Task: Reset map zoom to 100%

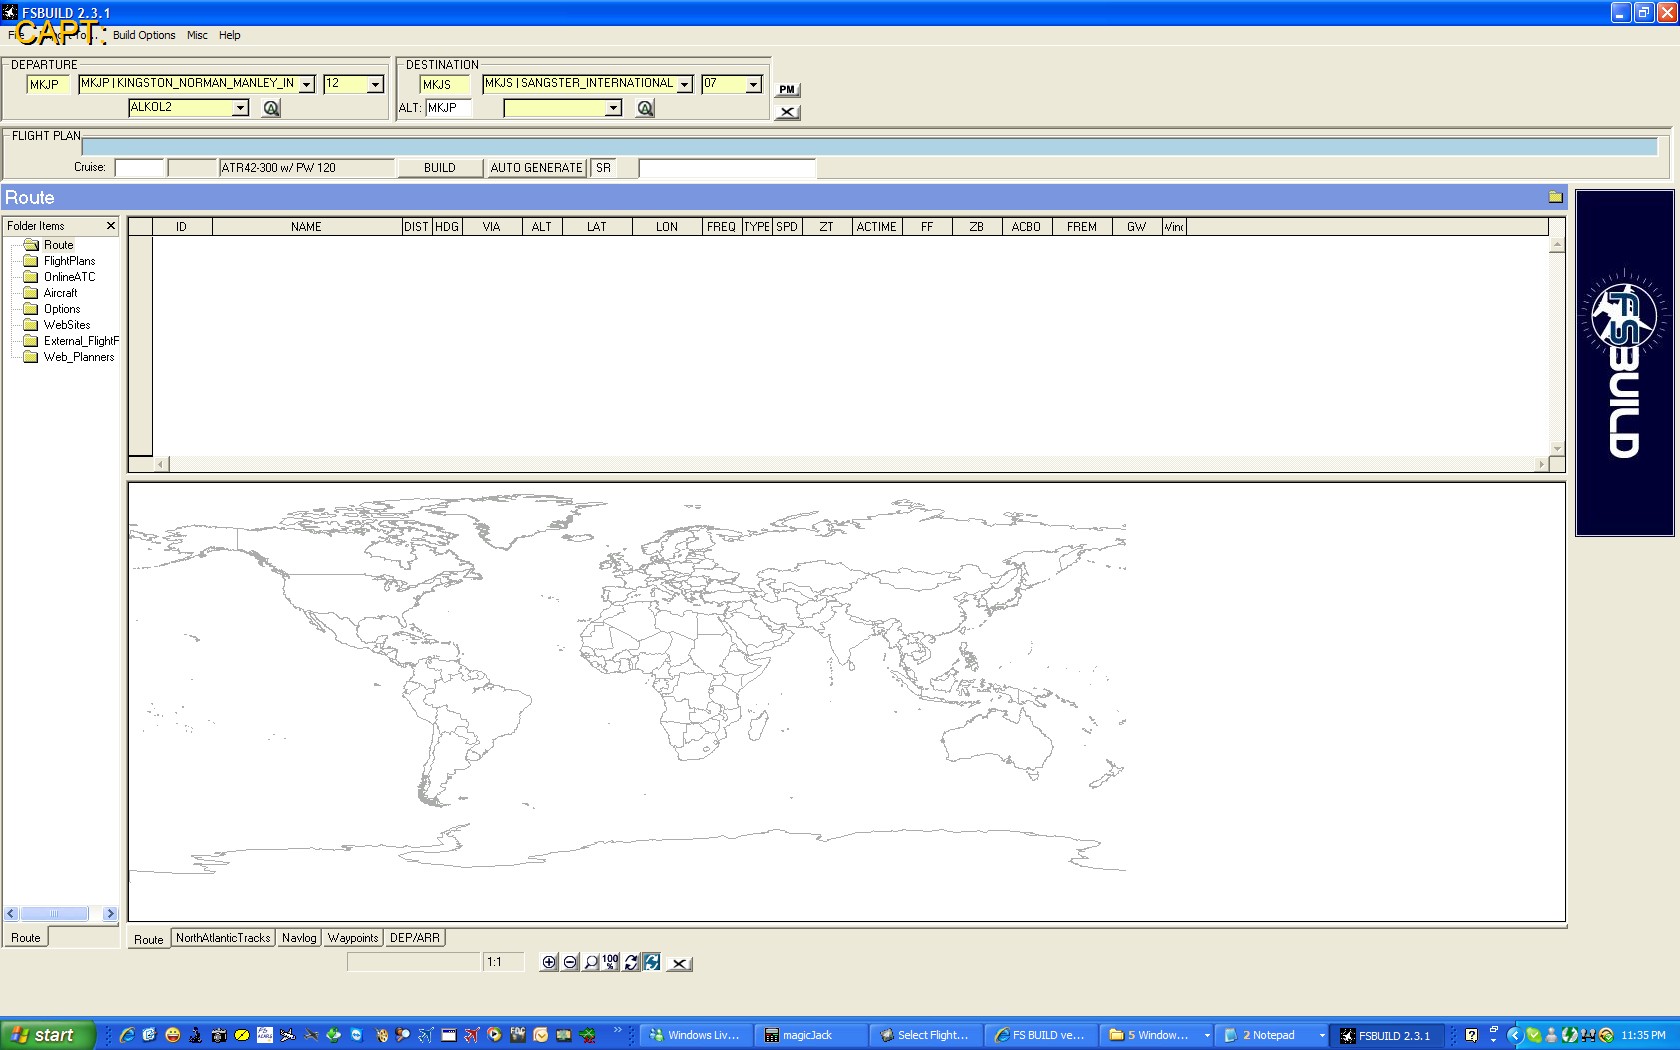Action: 610,962
